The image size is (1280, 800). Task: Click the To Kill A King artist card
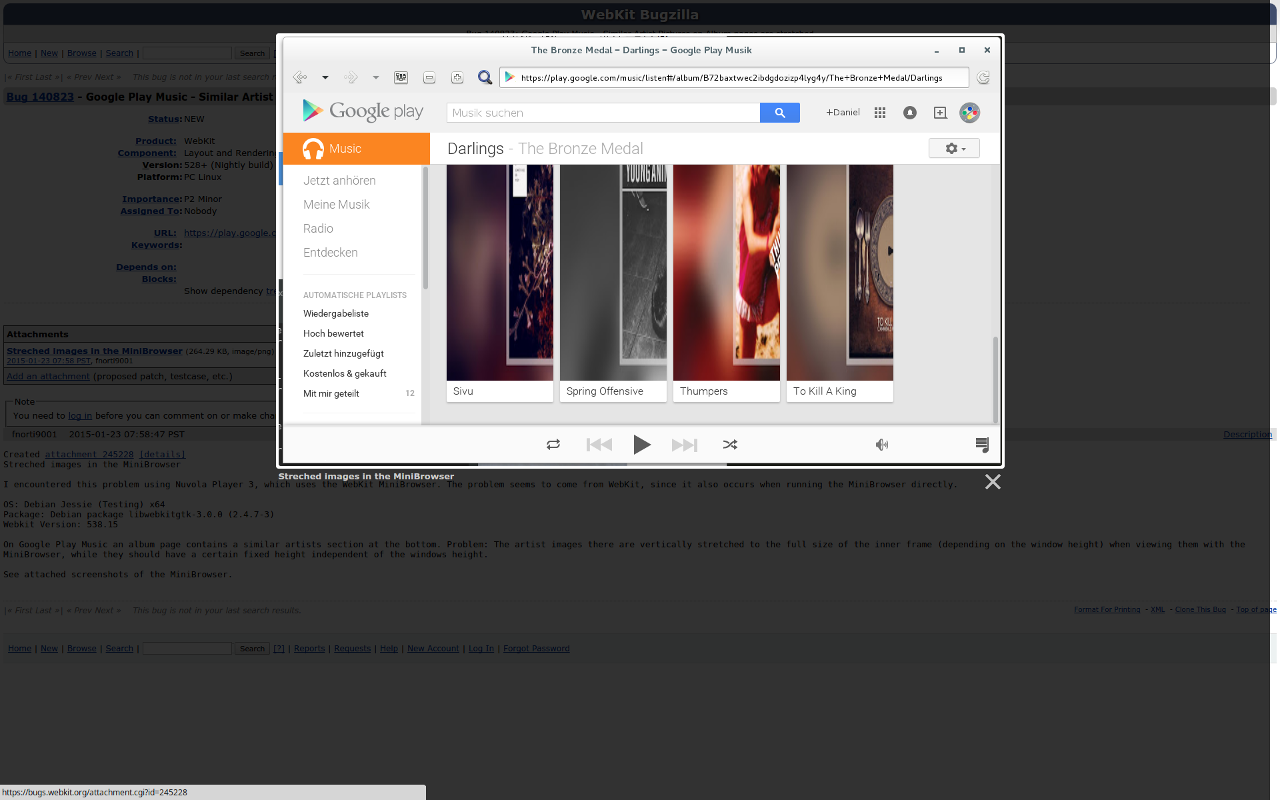coord(840,283)
